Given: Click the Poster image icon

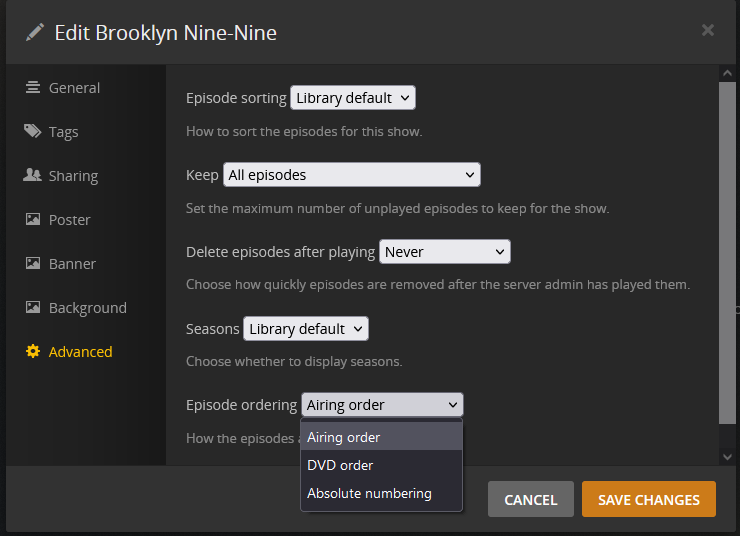Looking at the screenshot, I should pos(33,219).
